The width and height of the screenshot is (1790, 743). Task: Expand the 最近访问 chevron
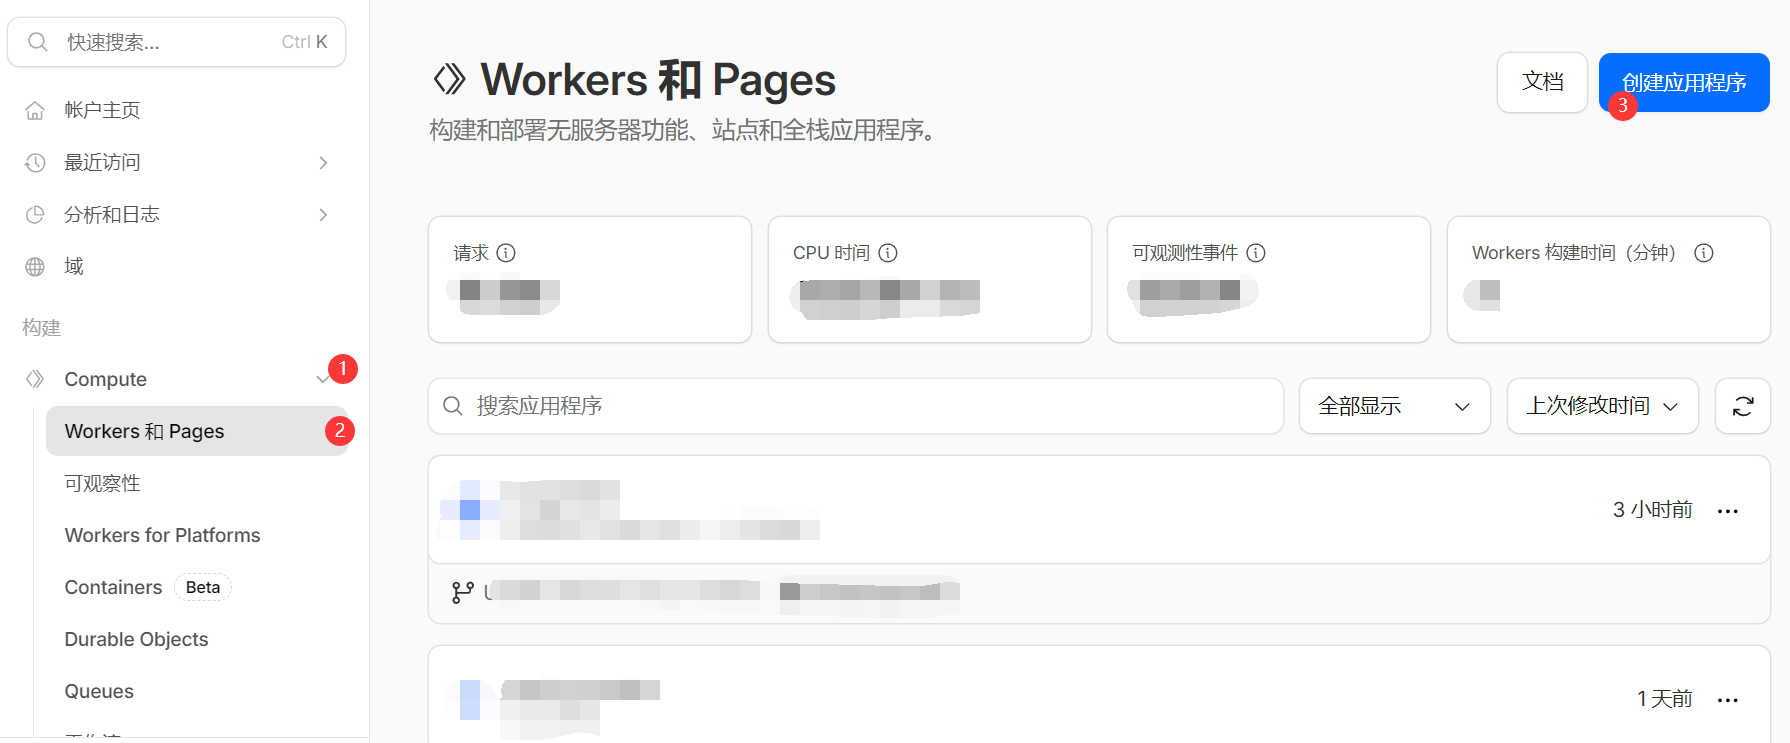323,163
